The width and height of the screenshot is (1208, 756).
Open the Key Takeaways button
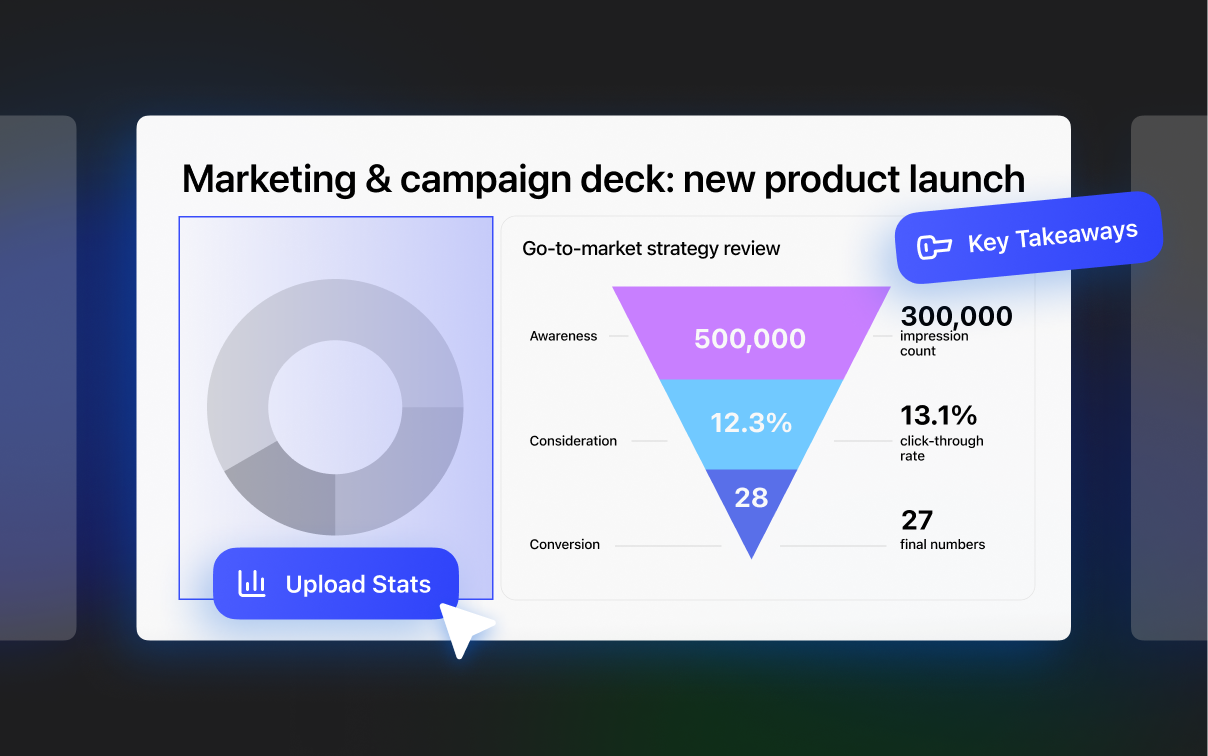[1029, 239]
